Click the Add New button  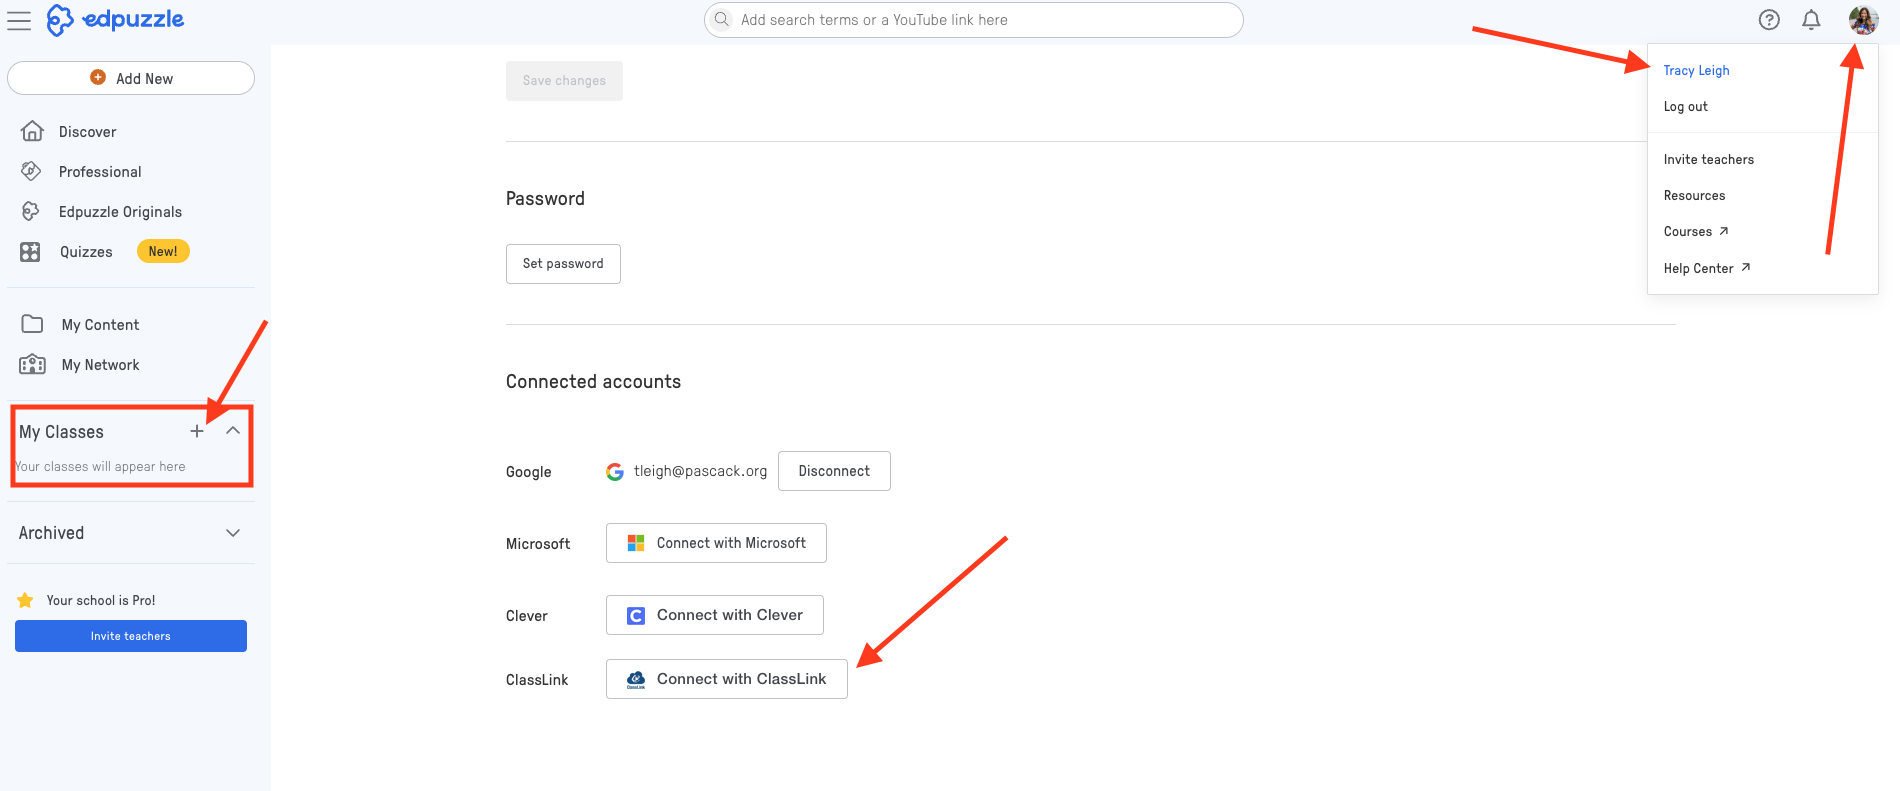point(131,78)
